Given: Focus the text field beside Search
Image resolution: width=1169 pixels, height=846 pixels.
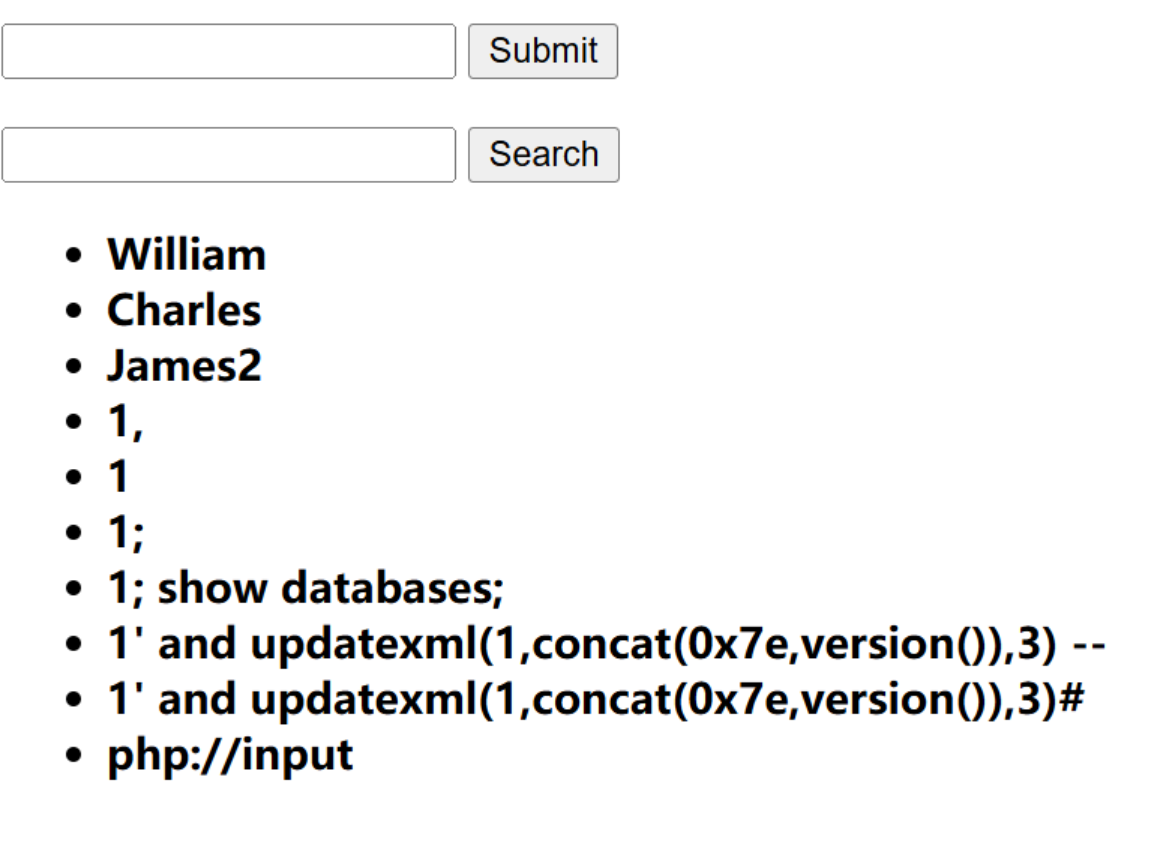Looking at the screenshot, I should point(229,155).
